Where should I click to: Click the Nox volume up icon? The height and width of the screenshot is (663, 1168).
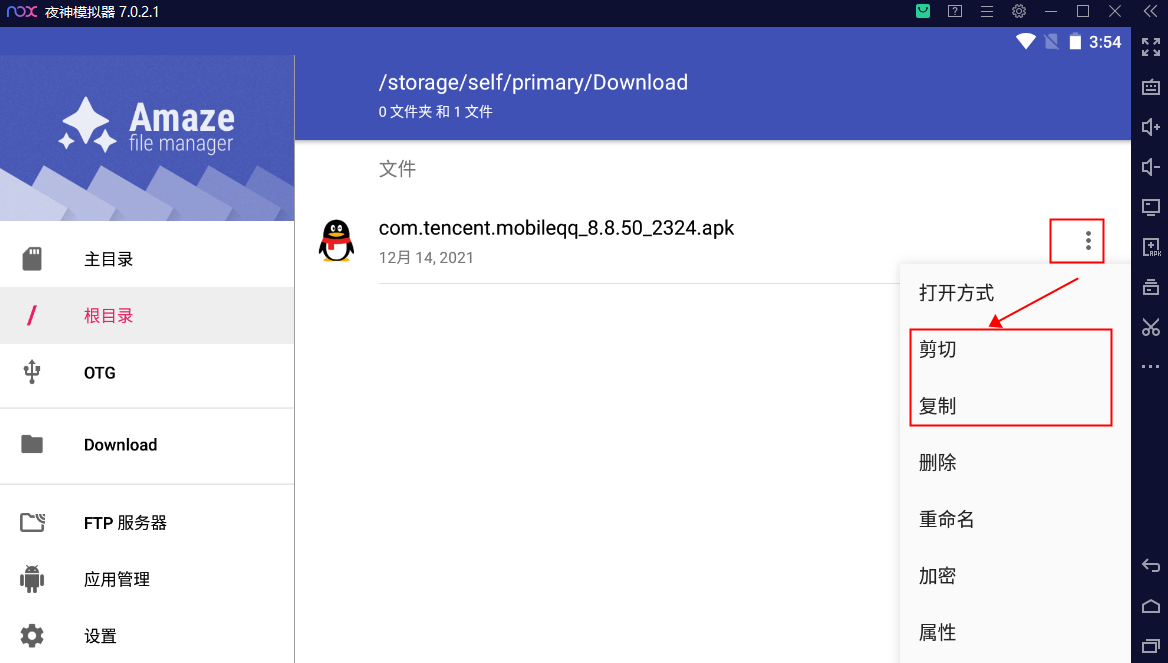click(x=1150, y=127)
